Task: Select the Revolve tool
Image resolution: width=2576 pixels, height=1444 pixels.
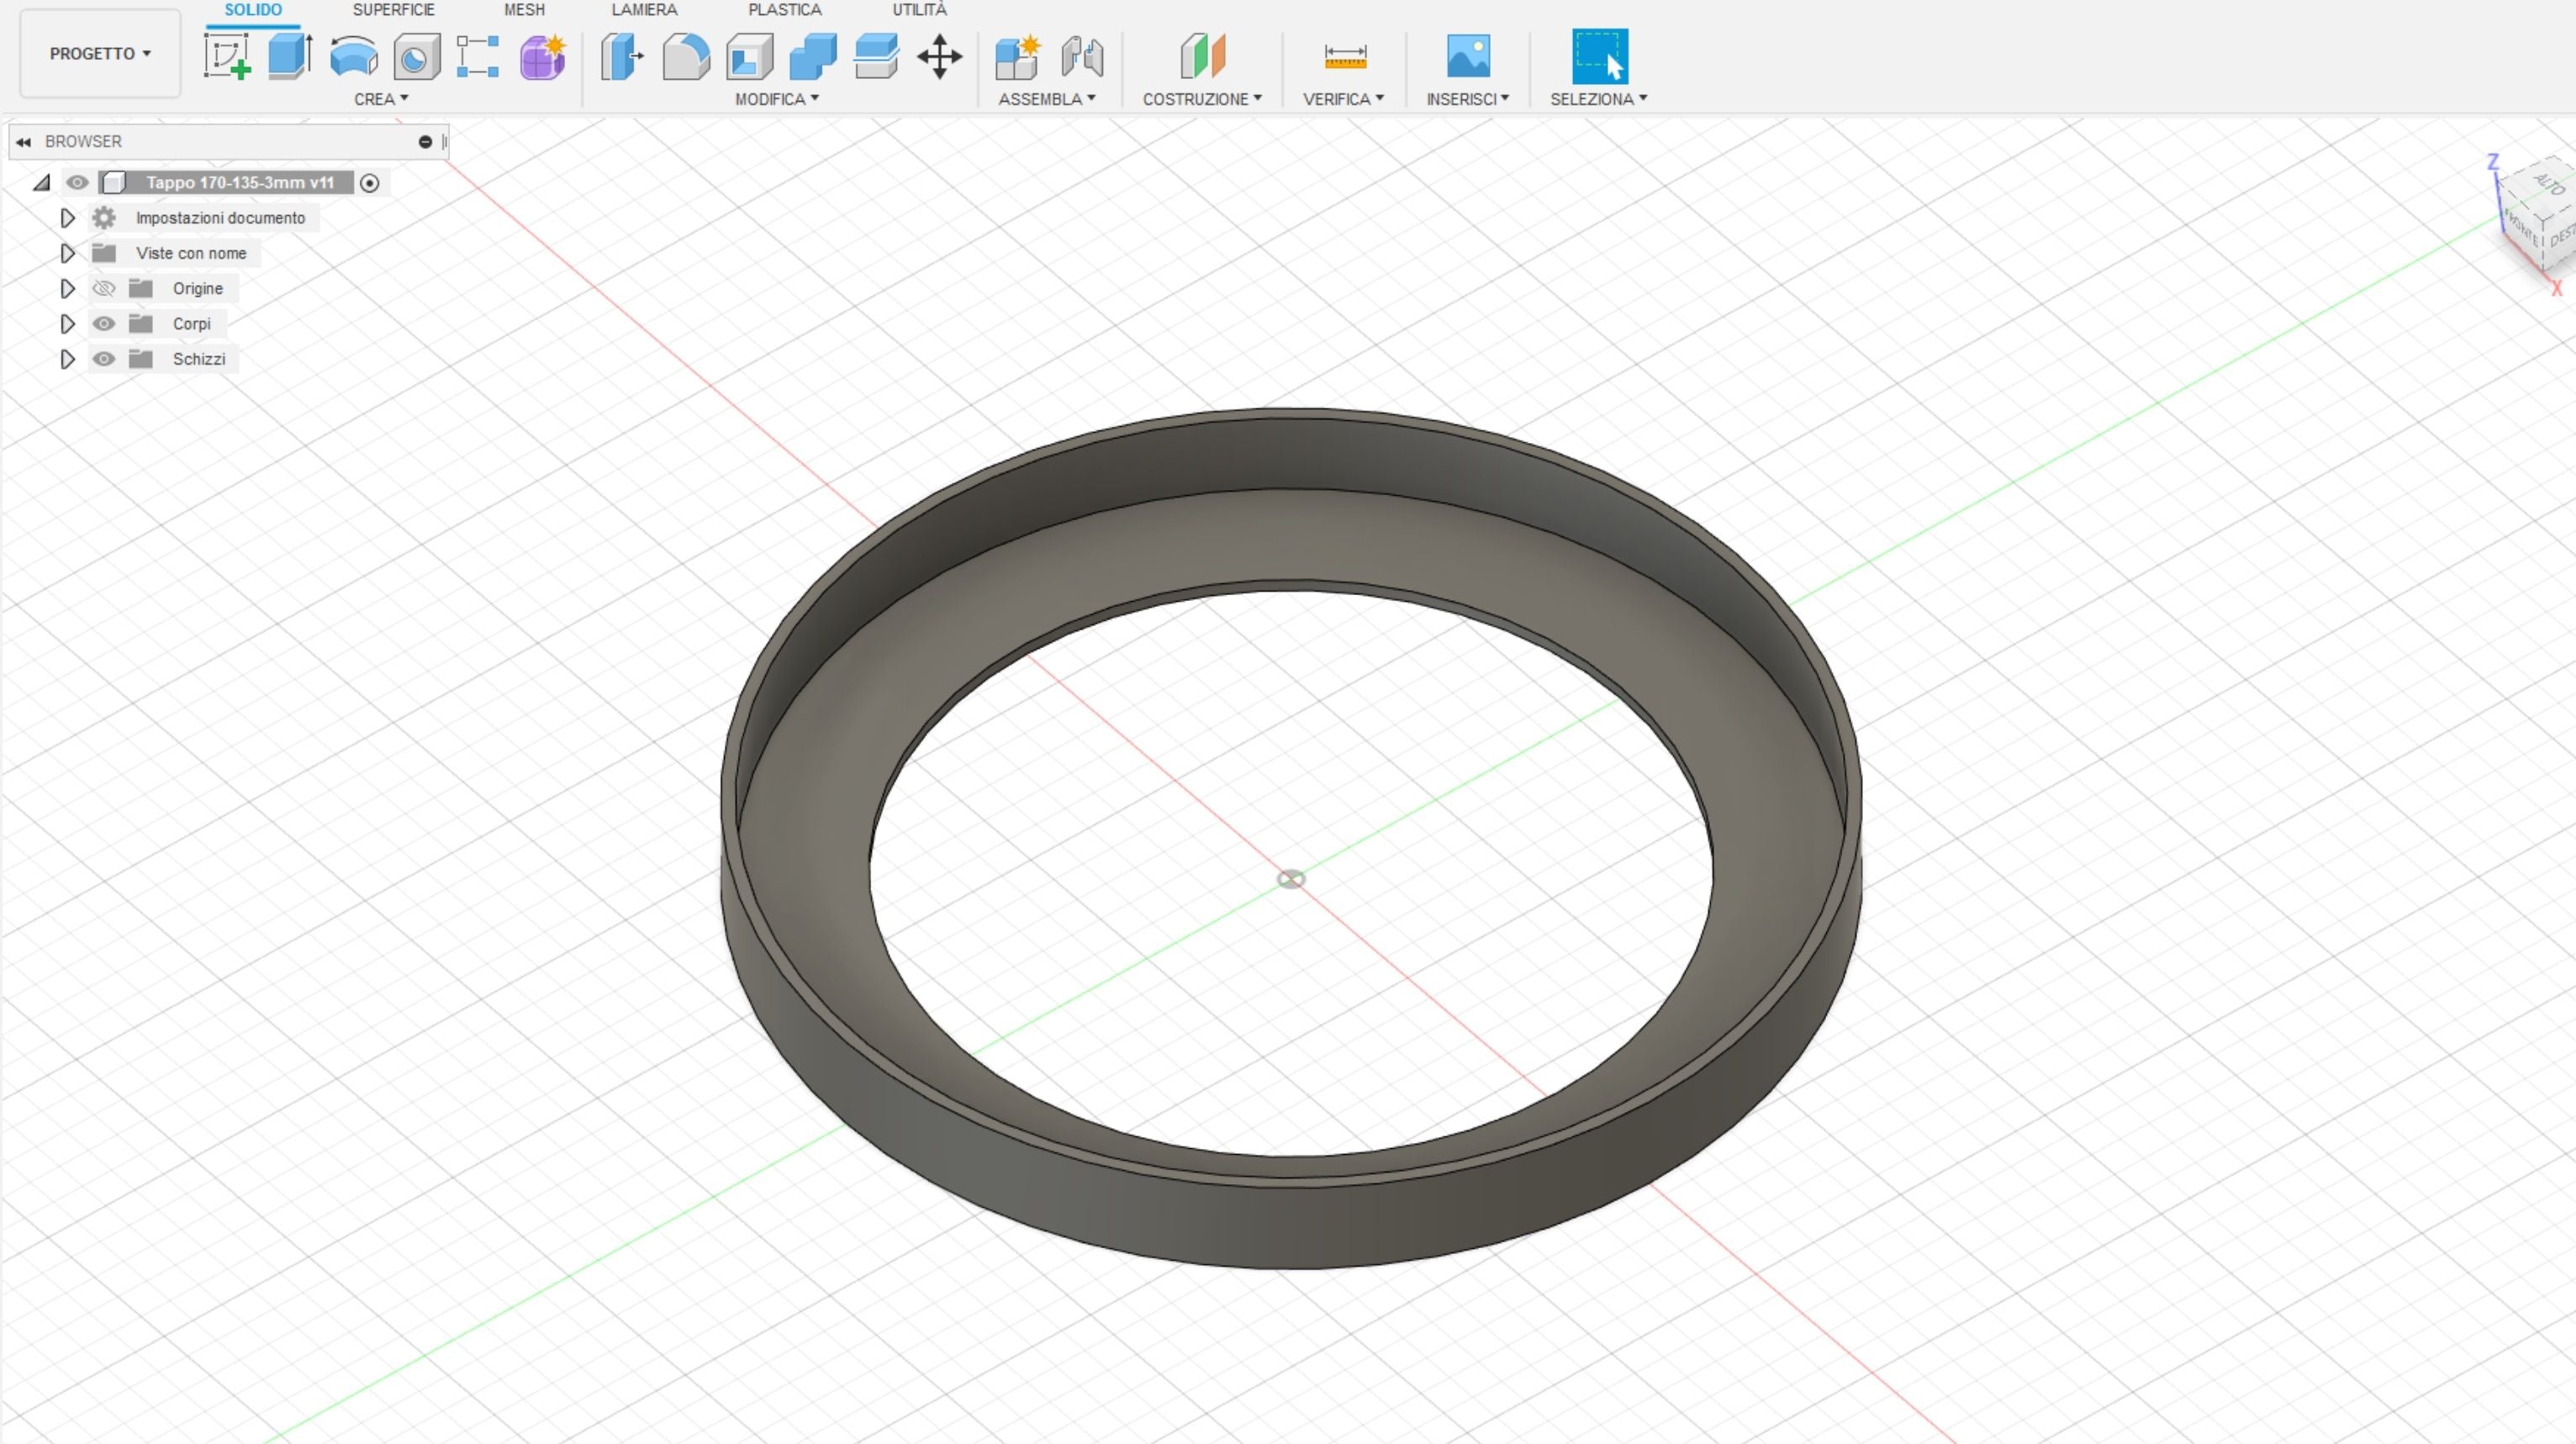Action: coord(352,57)
